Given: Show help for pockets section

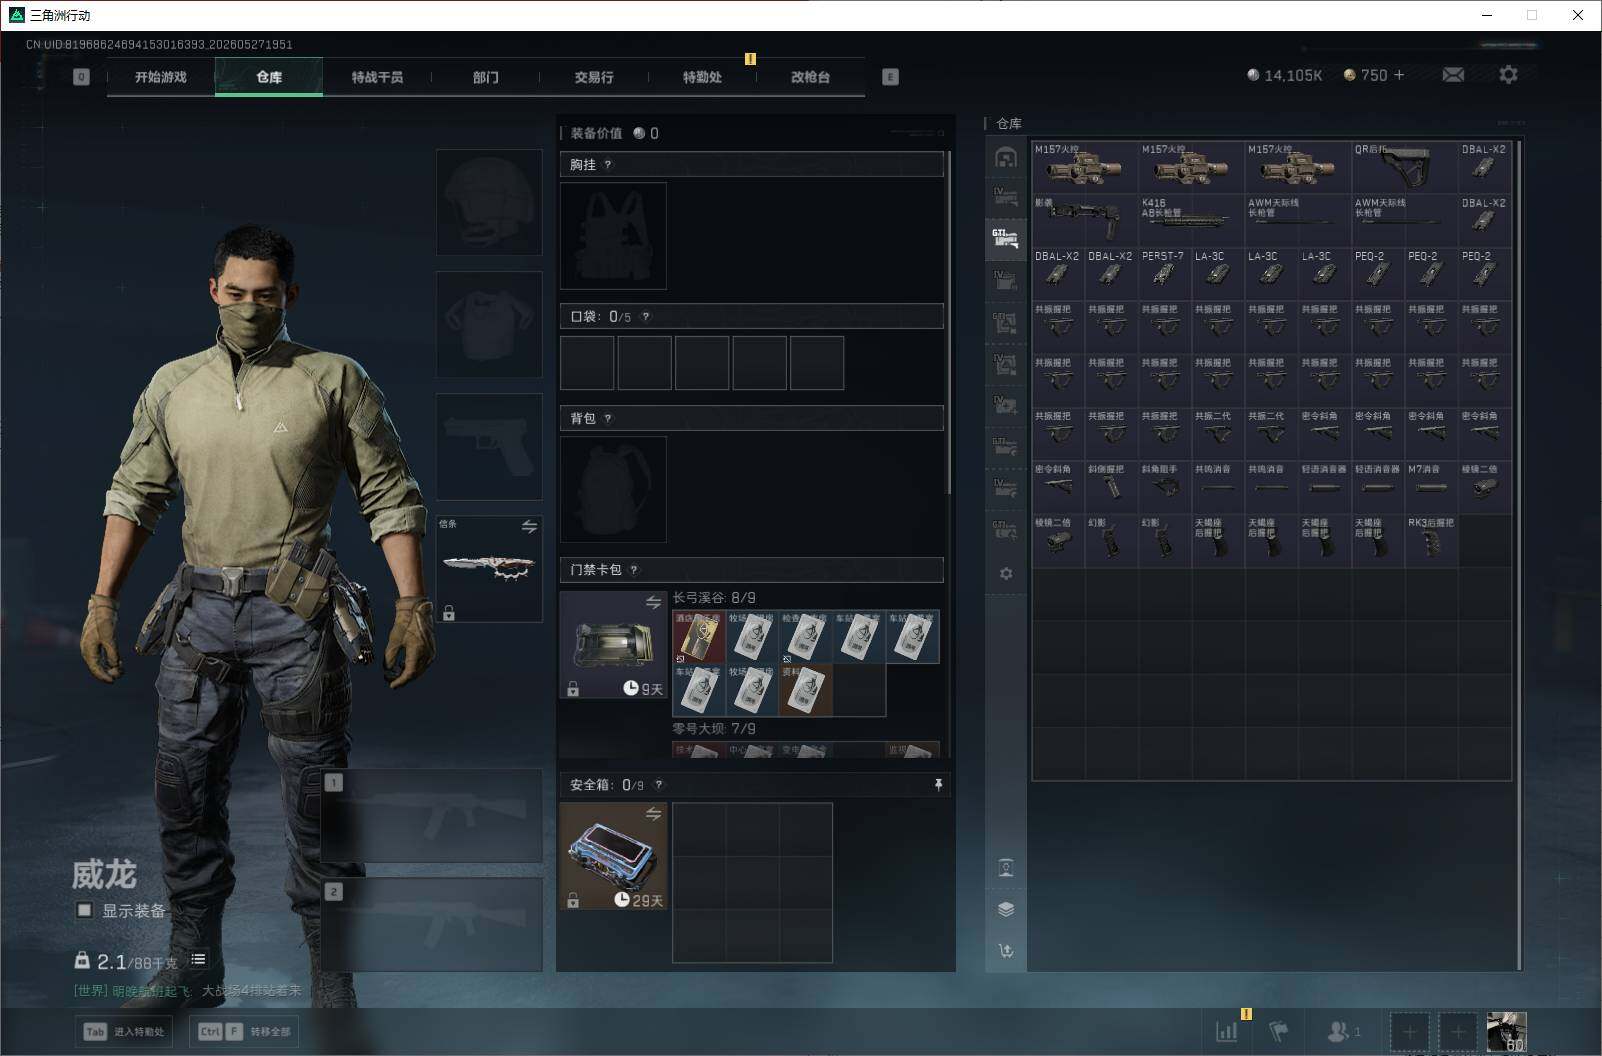Looking at the screenshot, I should 646,317.
